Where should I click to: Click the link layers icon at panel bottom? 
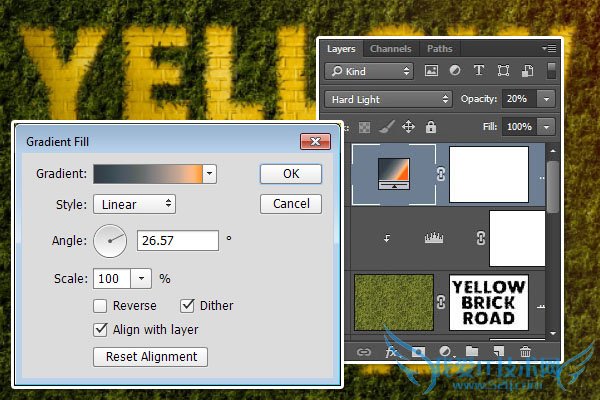[364, 352]
